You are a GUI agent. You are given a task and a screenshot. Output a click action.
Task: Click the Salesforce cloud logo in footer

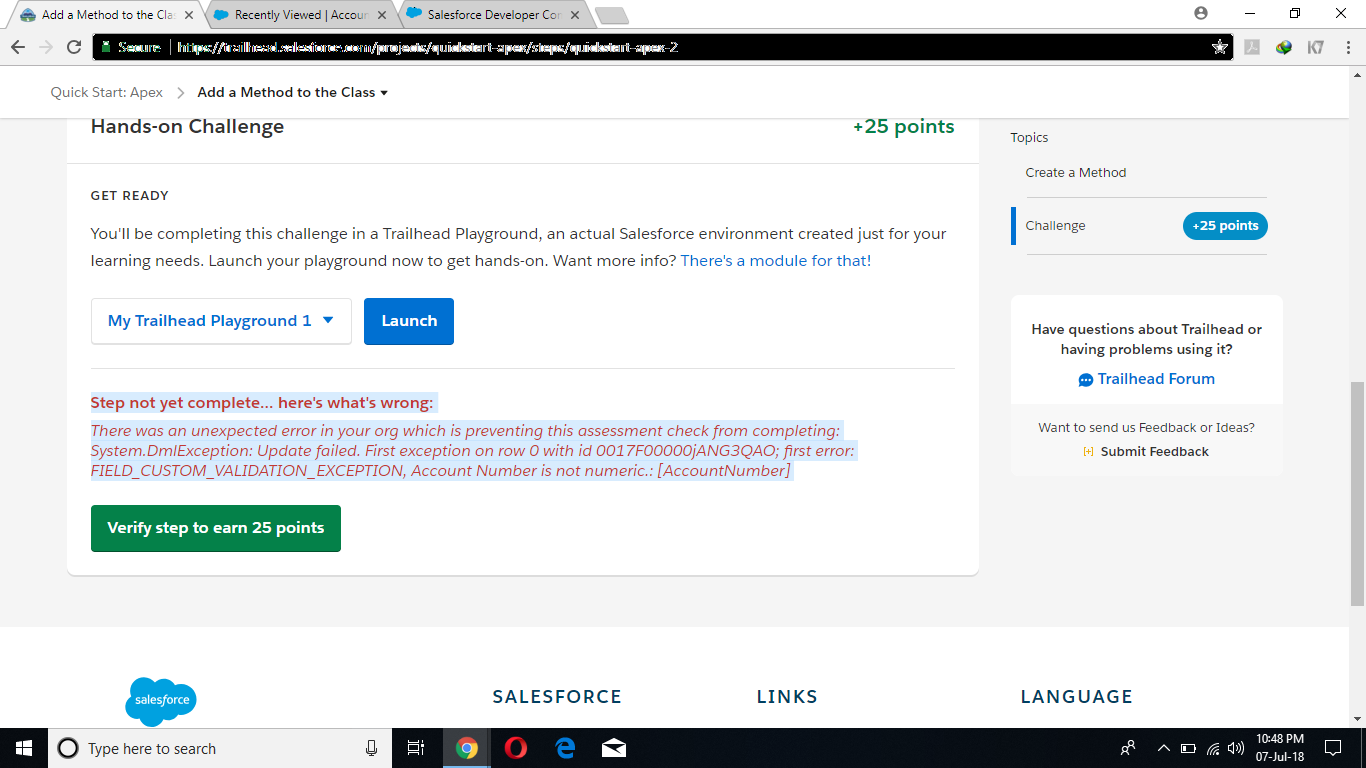161,700
